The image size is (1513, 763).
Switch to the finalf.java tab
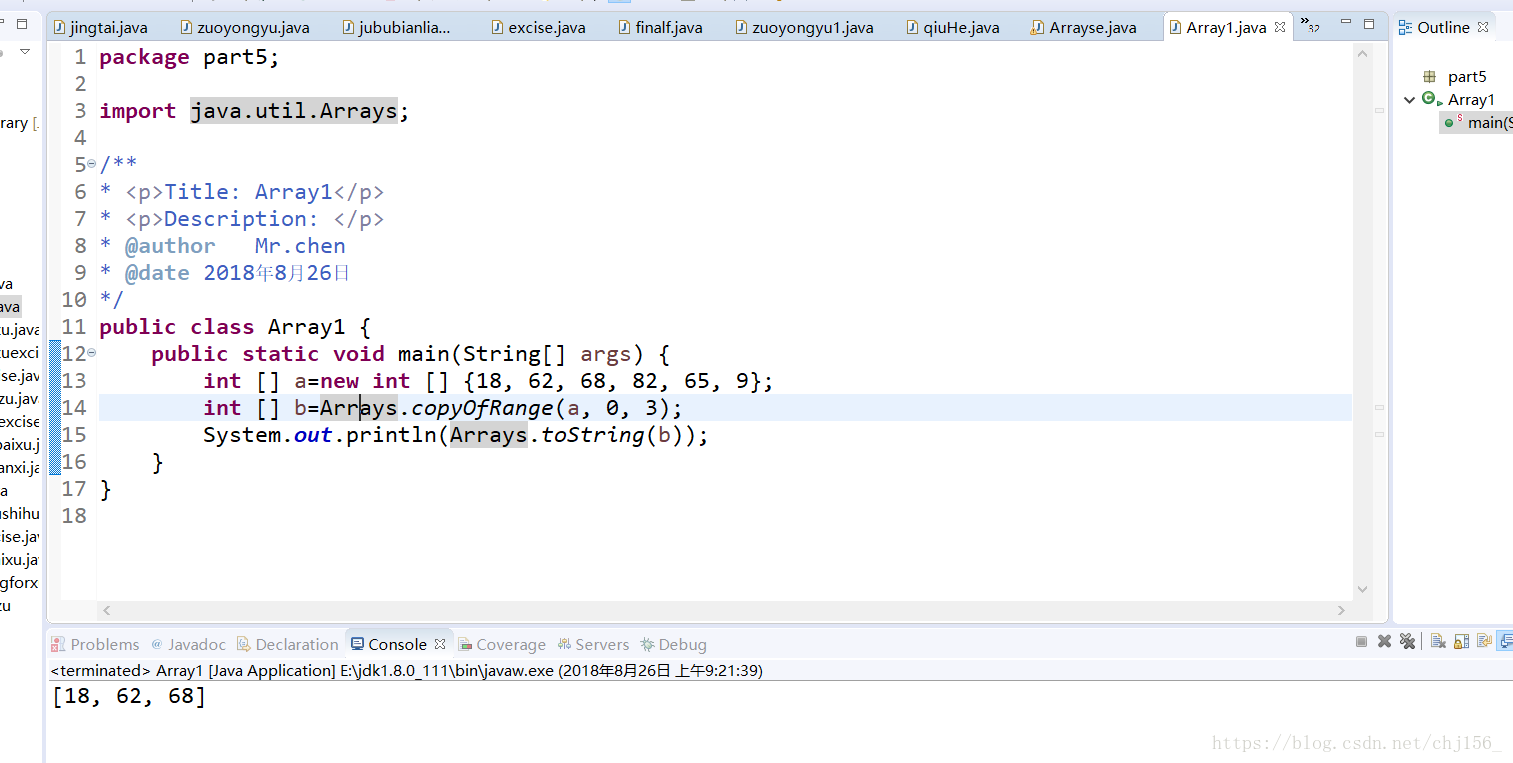pos(659,28)
